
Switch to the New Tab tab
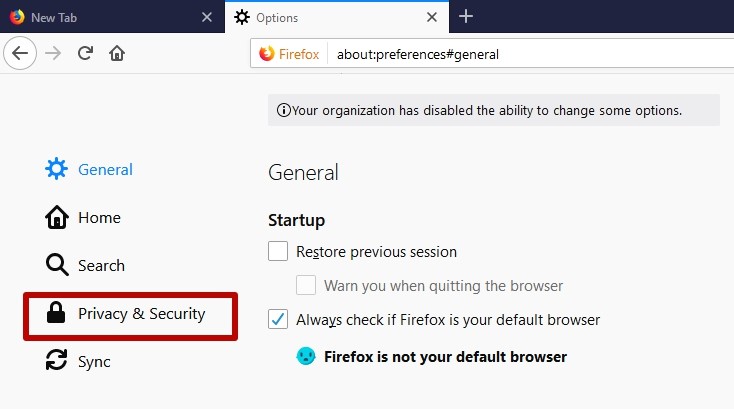(x=105, y=17)
